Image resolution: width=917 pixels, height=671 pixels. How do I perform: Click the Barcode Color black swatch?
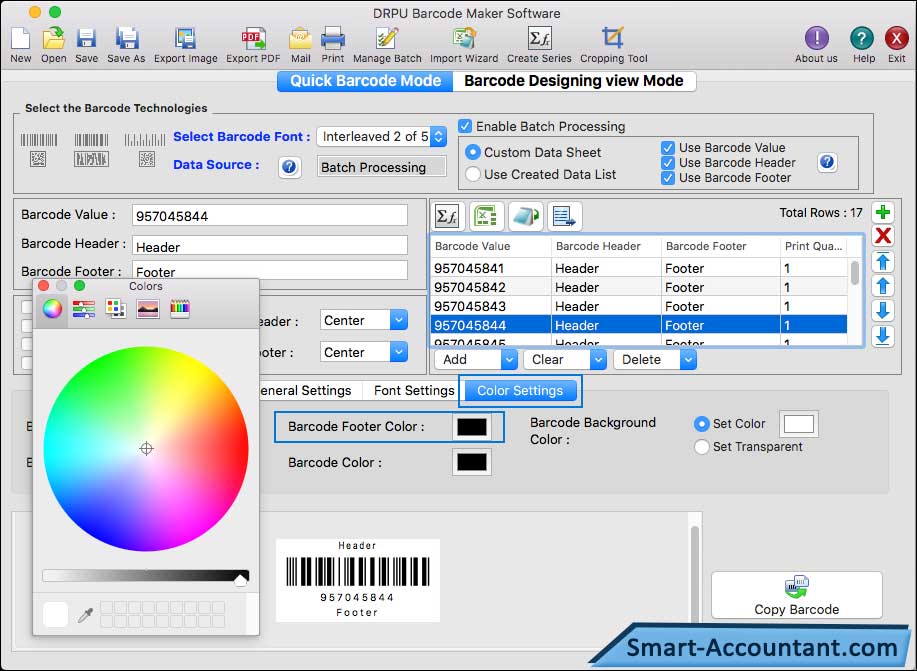pos(471,463)
